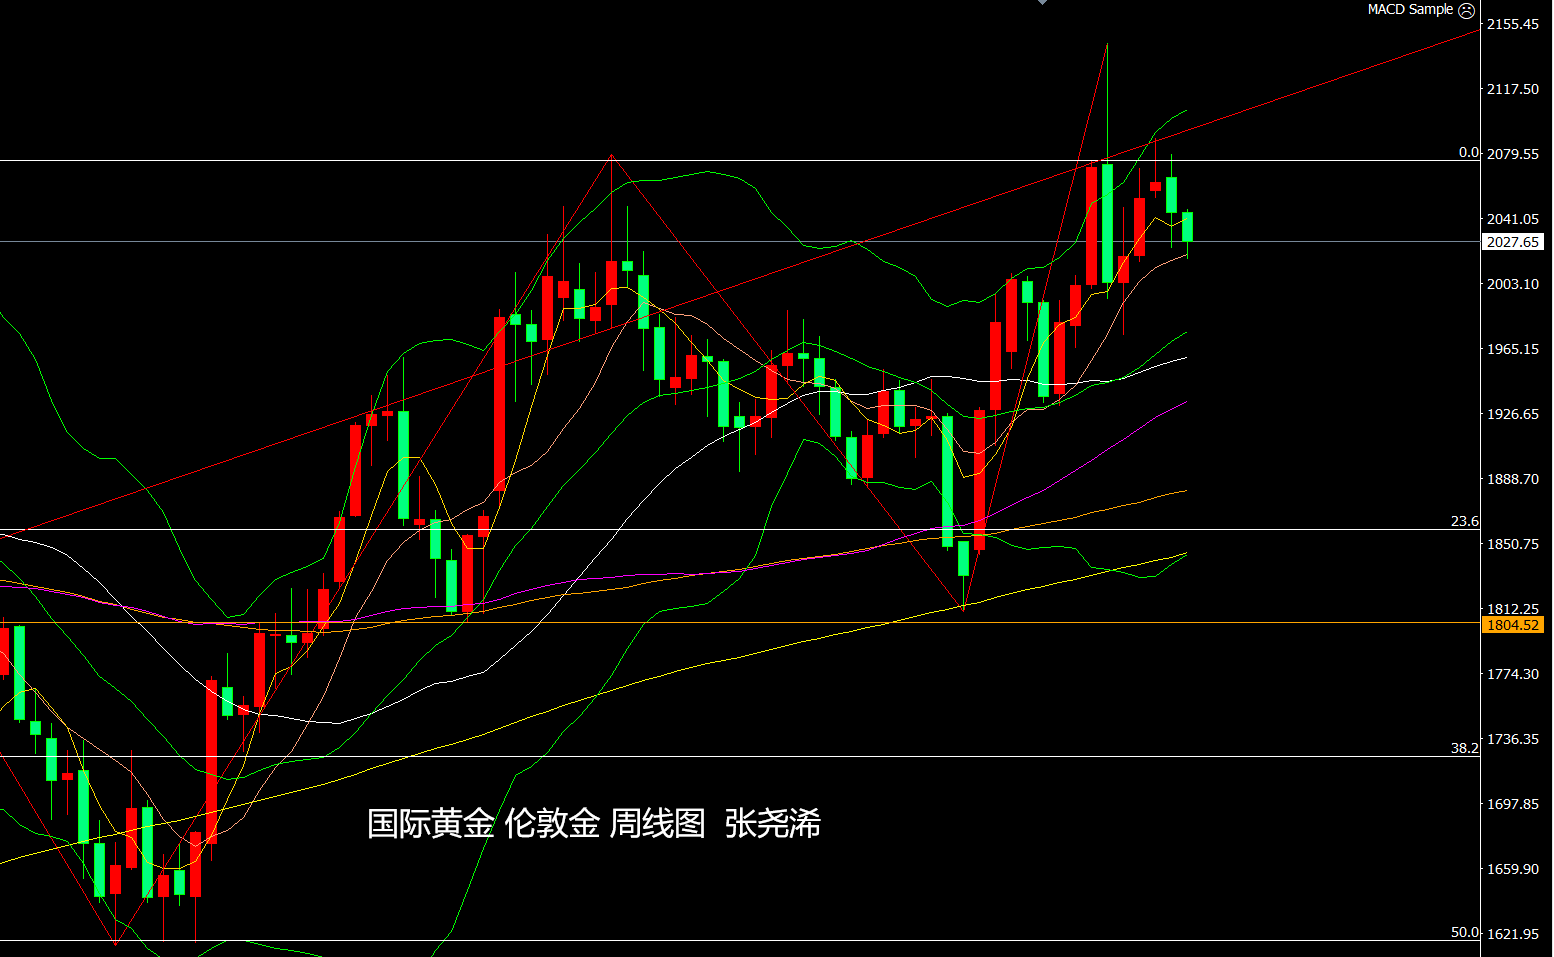
Task: Click the Fibonacci 50.0 level label
Action: [1465, 932]
